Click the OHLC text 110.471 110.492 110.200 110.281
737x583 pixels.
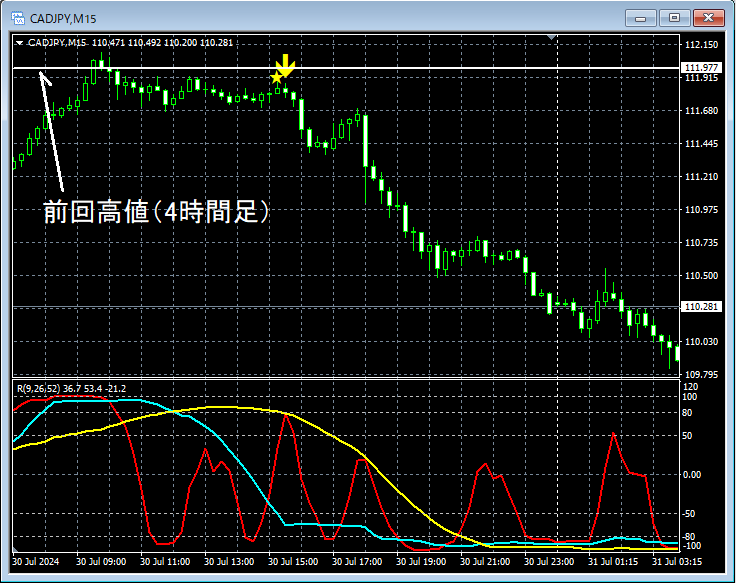pyautogui.click(x=162, y=43)
